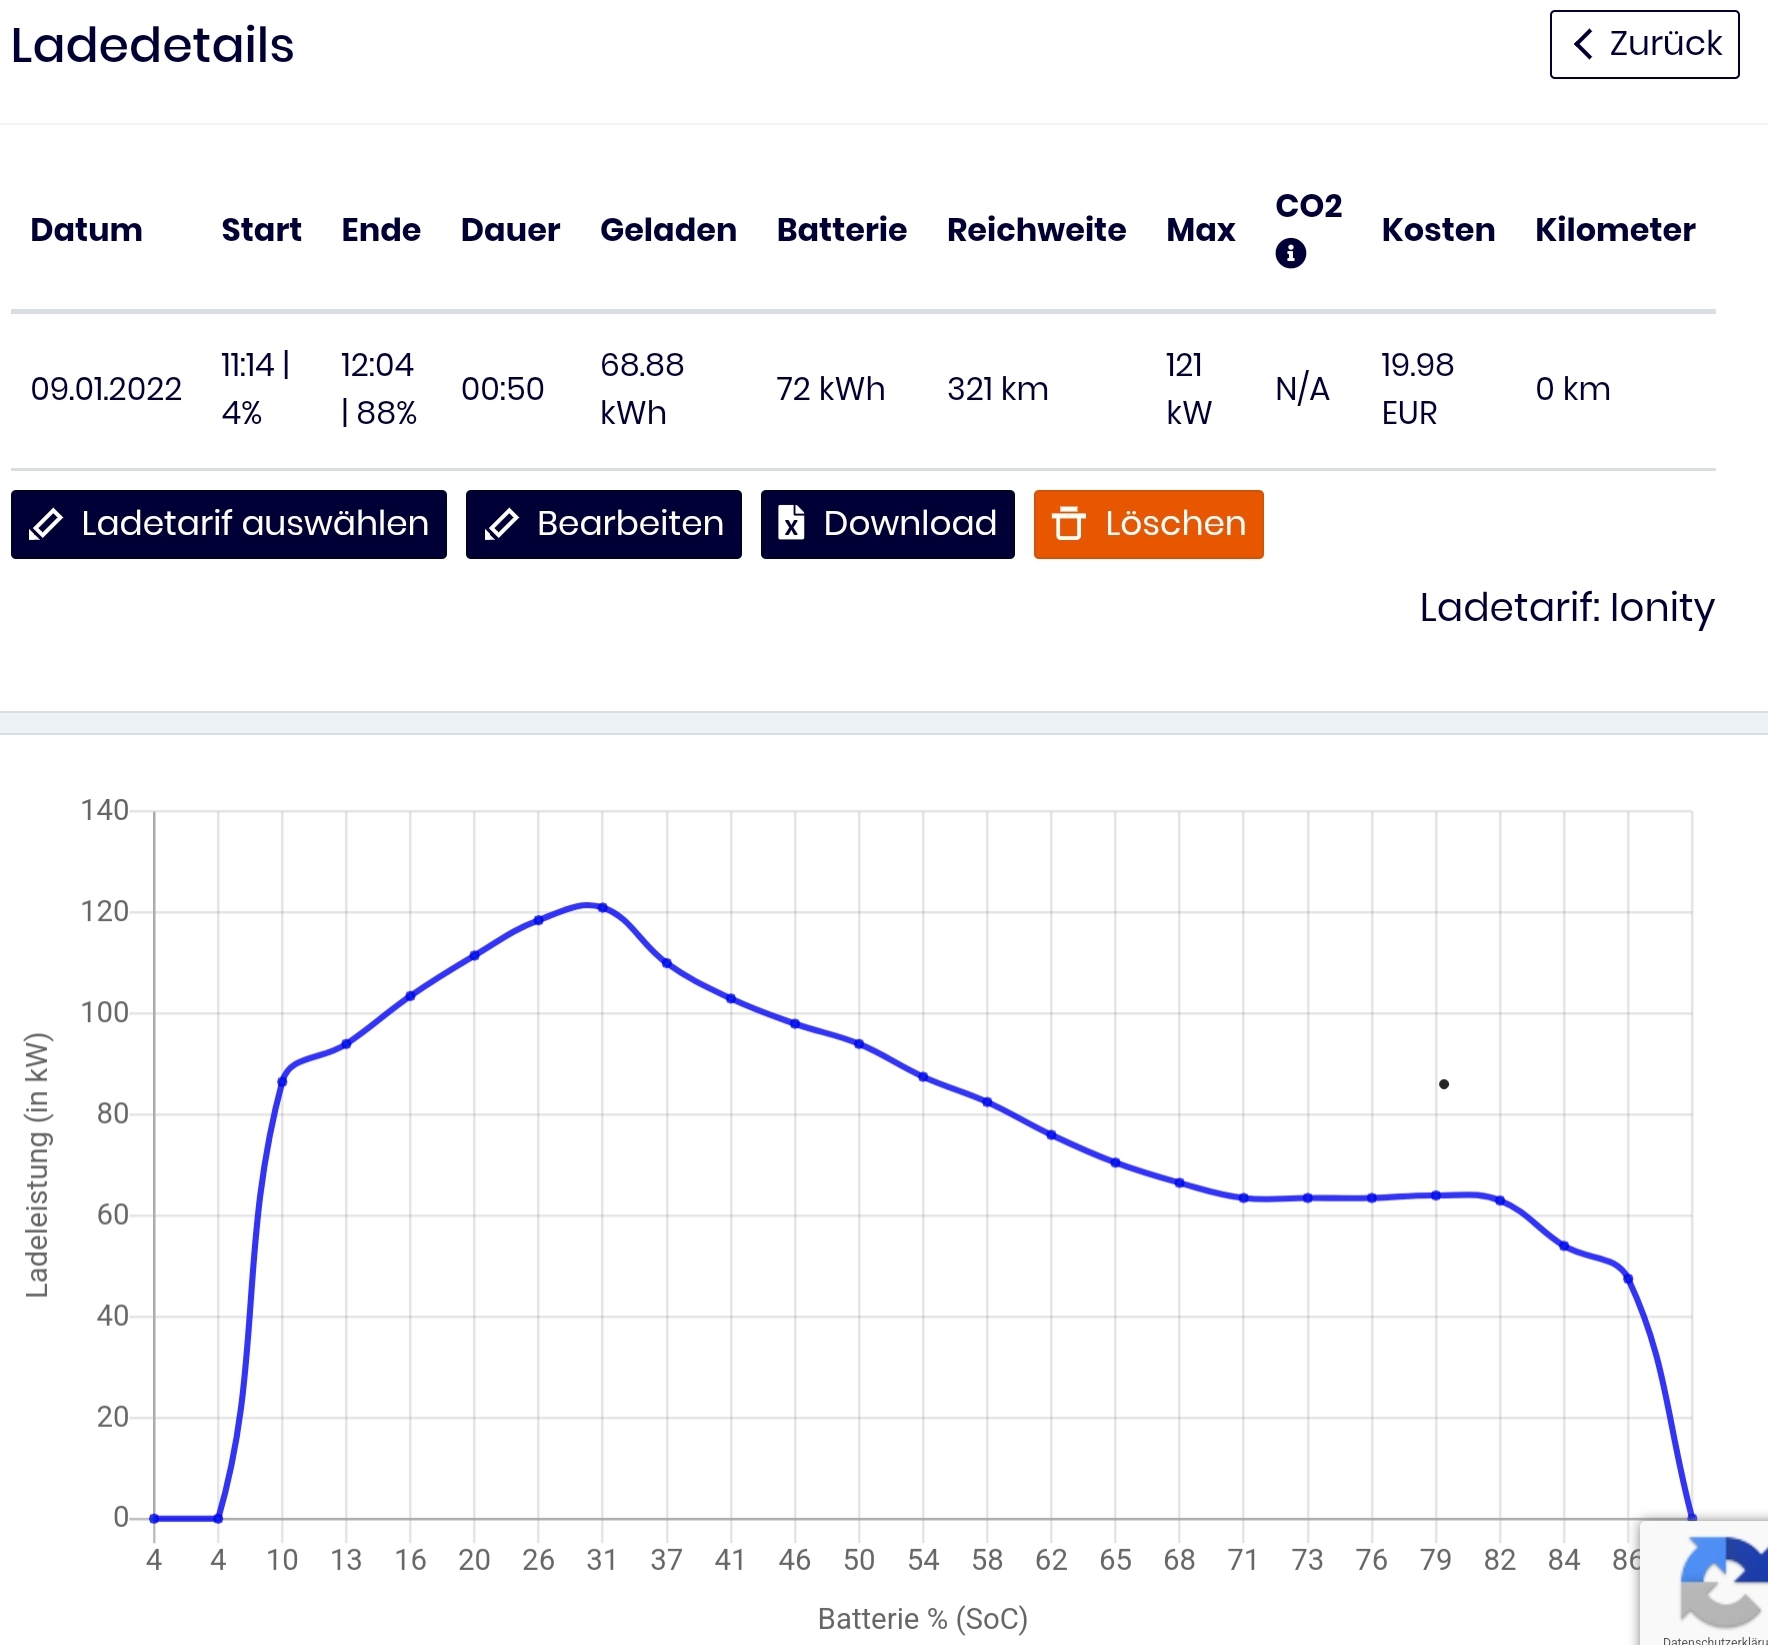Click the Ladedetails page heading

coord(152,46)
